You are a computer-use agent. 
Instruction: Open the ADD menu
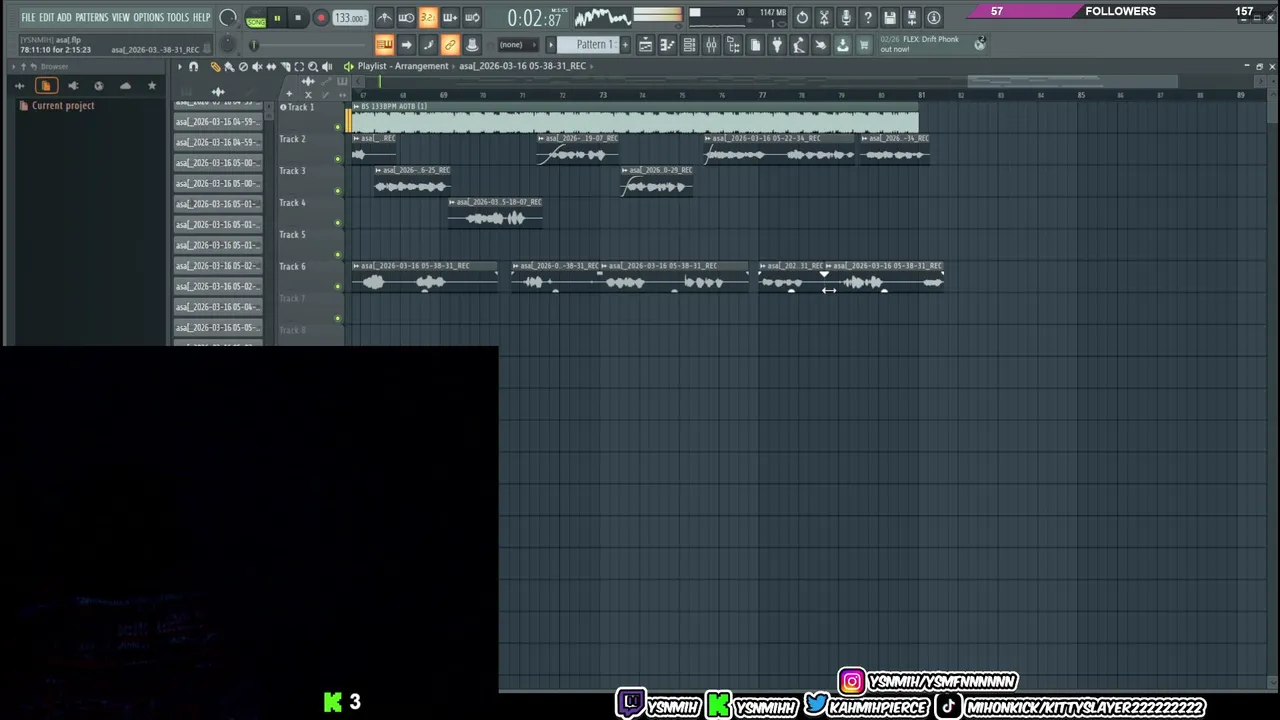pos(64,17)
